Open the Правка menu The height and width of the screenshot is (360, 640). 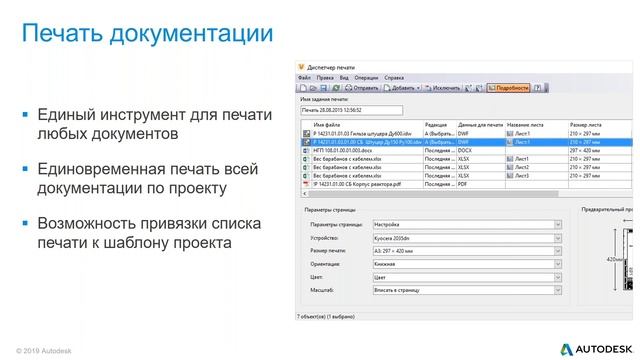tap(325, 78)
